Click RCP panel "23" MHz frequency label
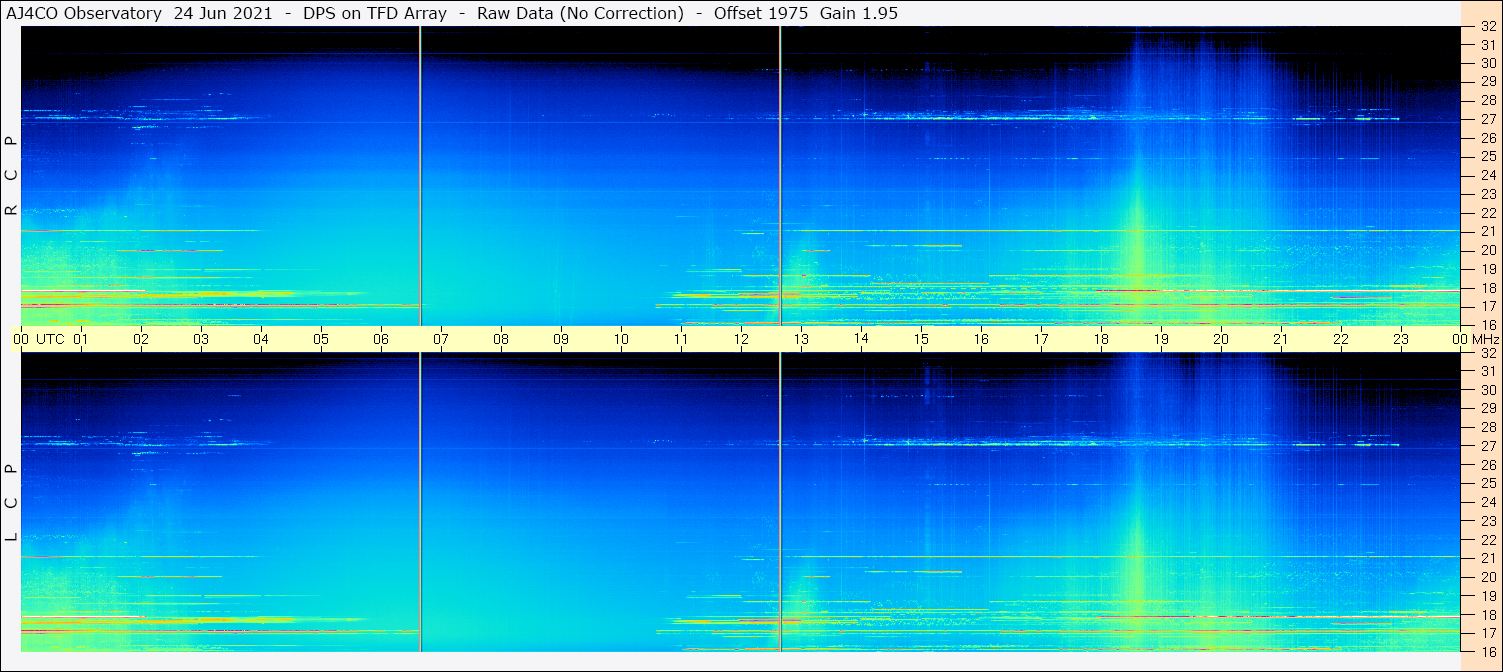Screen dimensions: 1503x672 click(x=1487, y=194)
